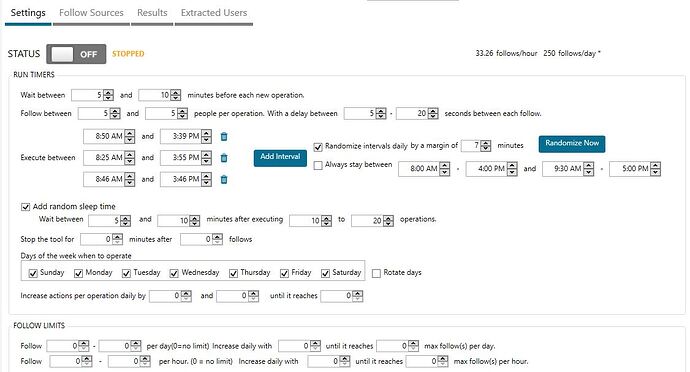Image resolution: width=690 pixels, height=372 pixels.
Task: Switch to Follow Sources tab
Action: [91, 13]
